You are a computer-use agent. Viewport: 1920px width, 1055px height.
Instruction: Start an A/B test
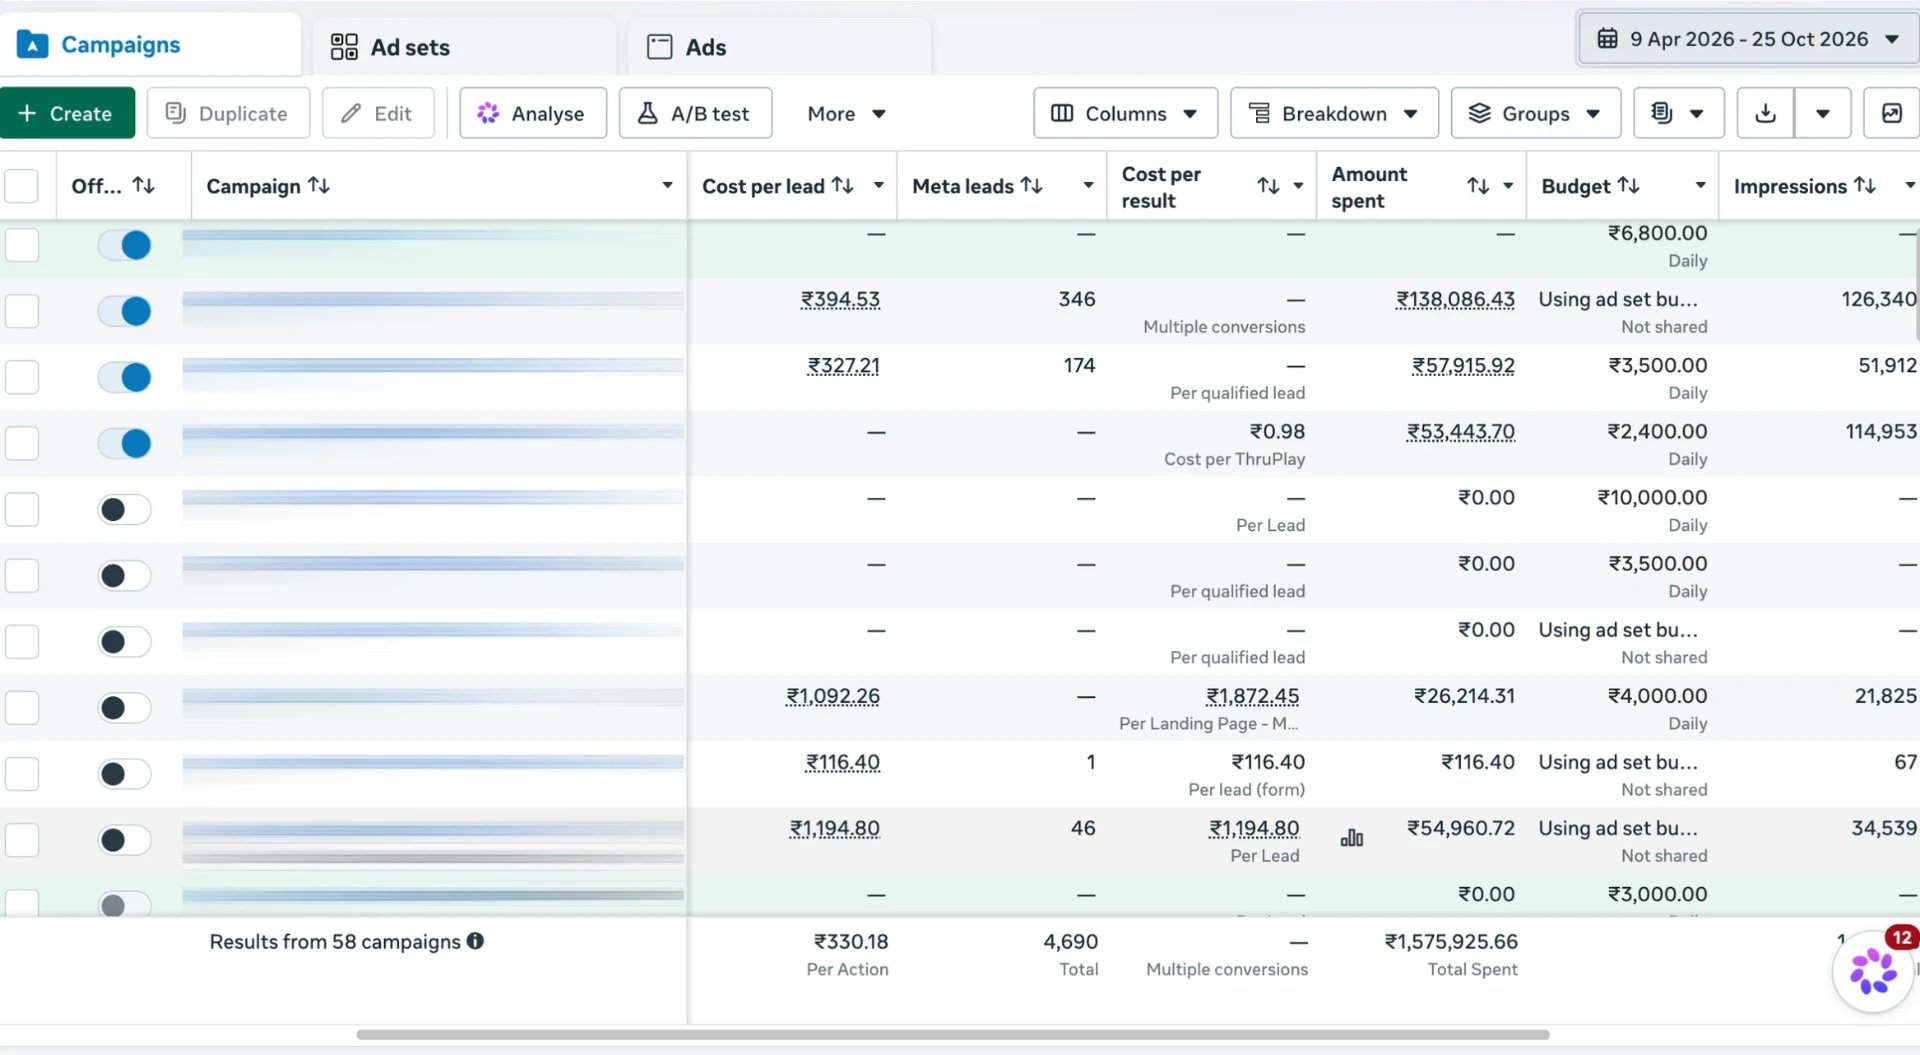695,113
